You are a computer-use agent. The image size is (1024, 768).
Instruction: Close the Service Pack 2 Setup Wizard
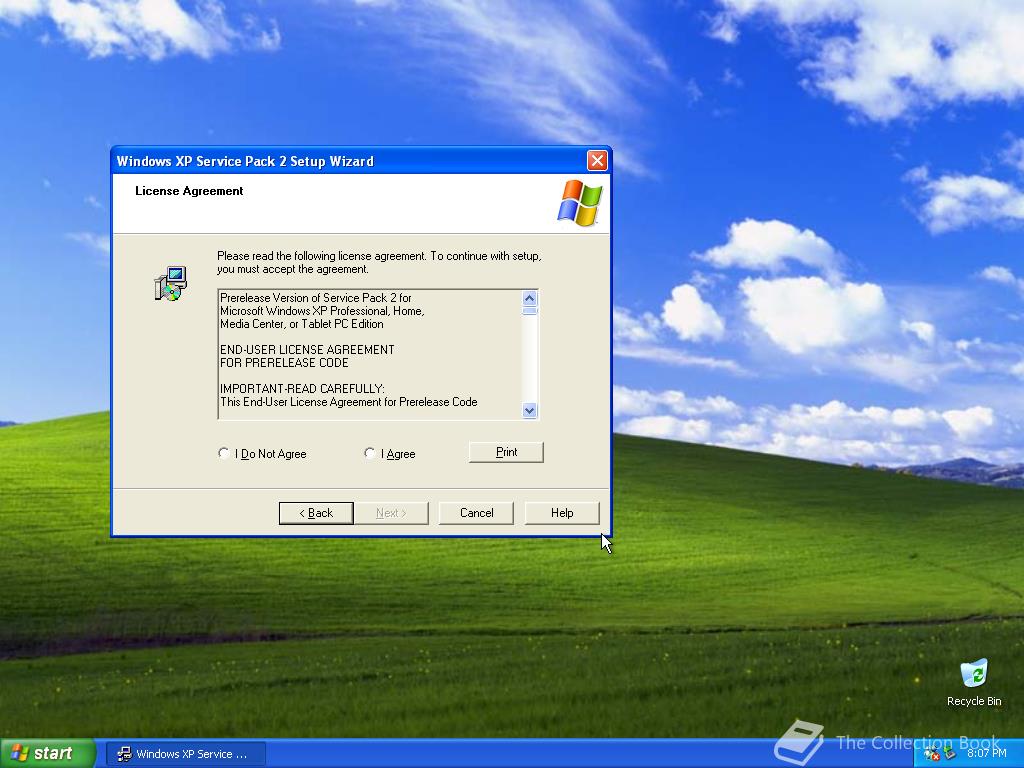pos(597,161)
